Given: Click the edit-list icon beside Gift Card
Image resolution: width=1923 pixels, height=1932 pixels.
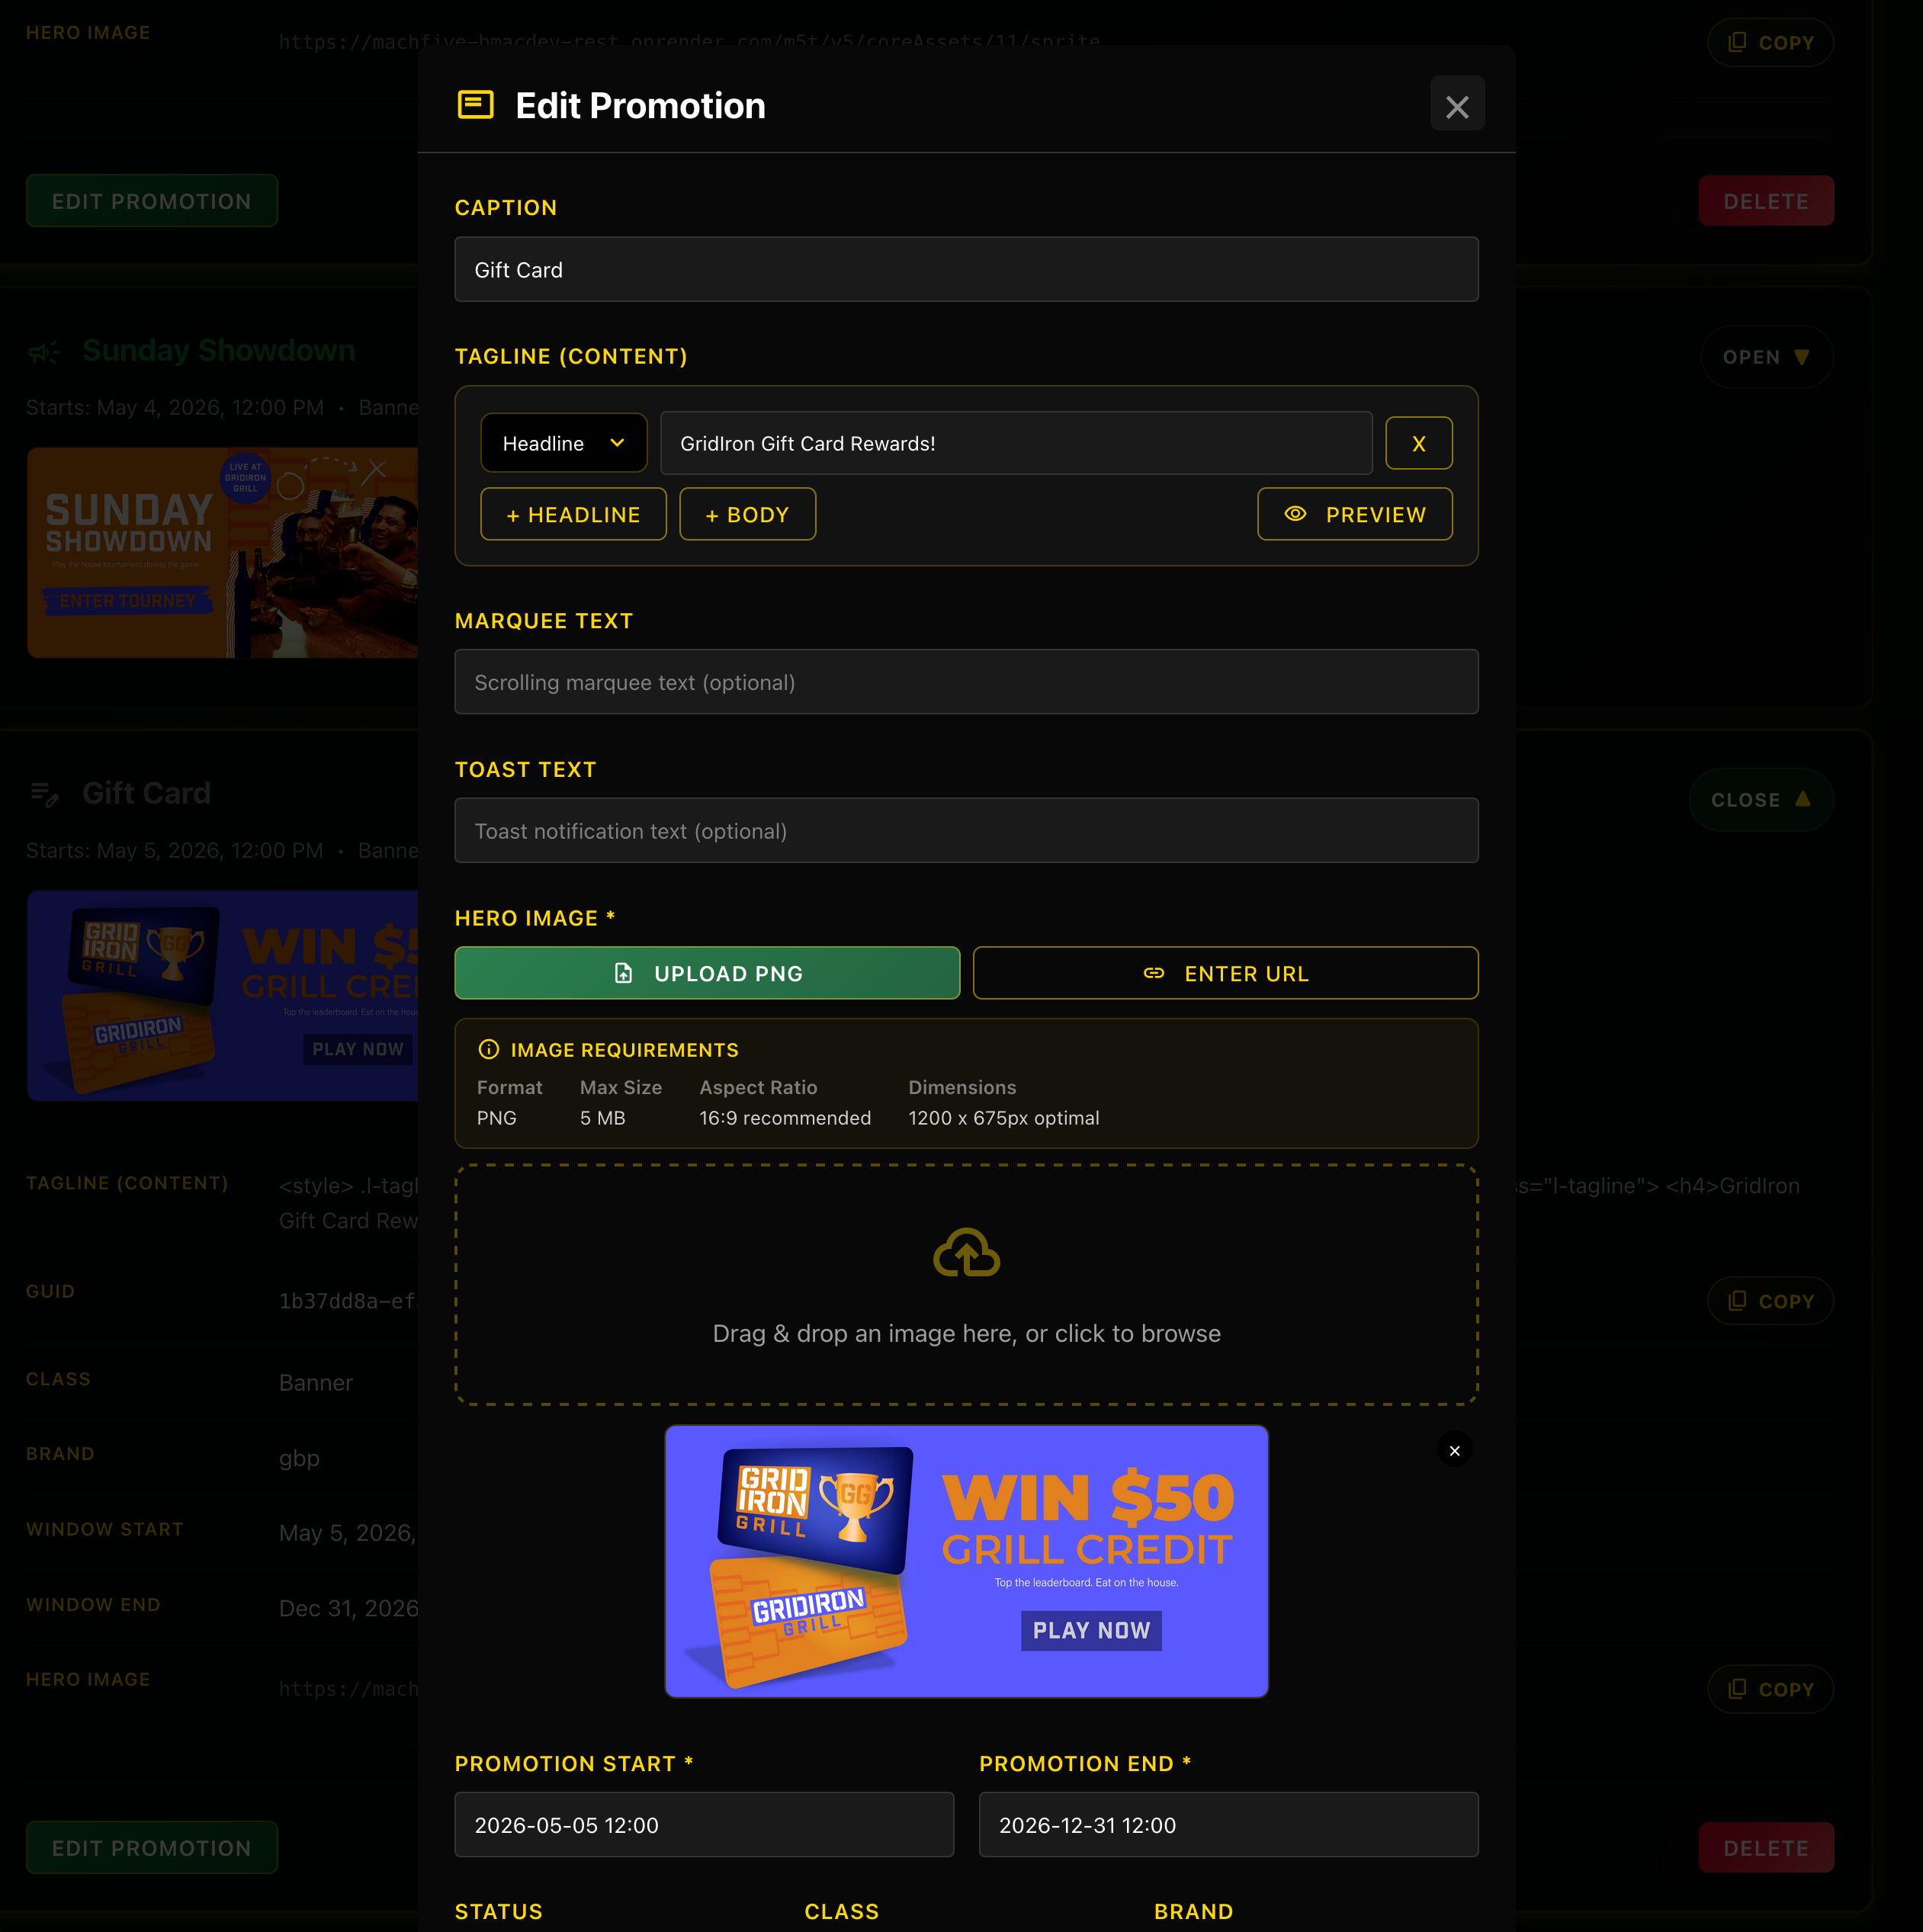Looking at the screenshot, I should click(44, 795).
